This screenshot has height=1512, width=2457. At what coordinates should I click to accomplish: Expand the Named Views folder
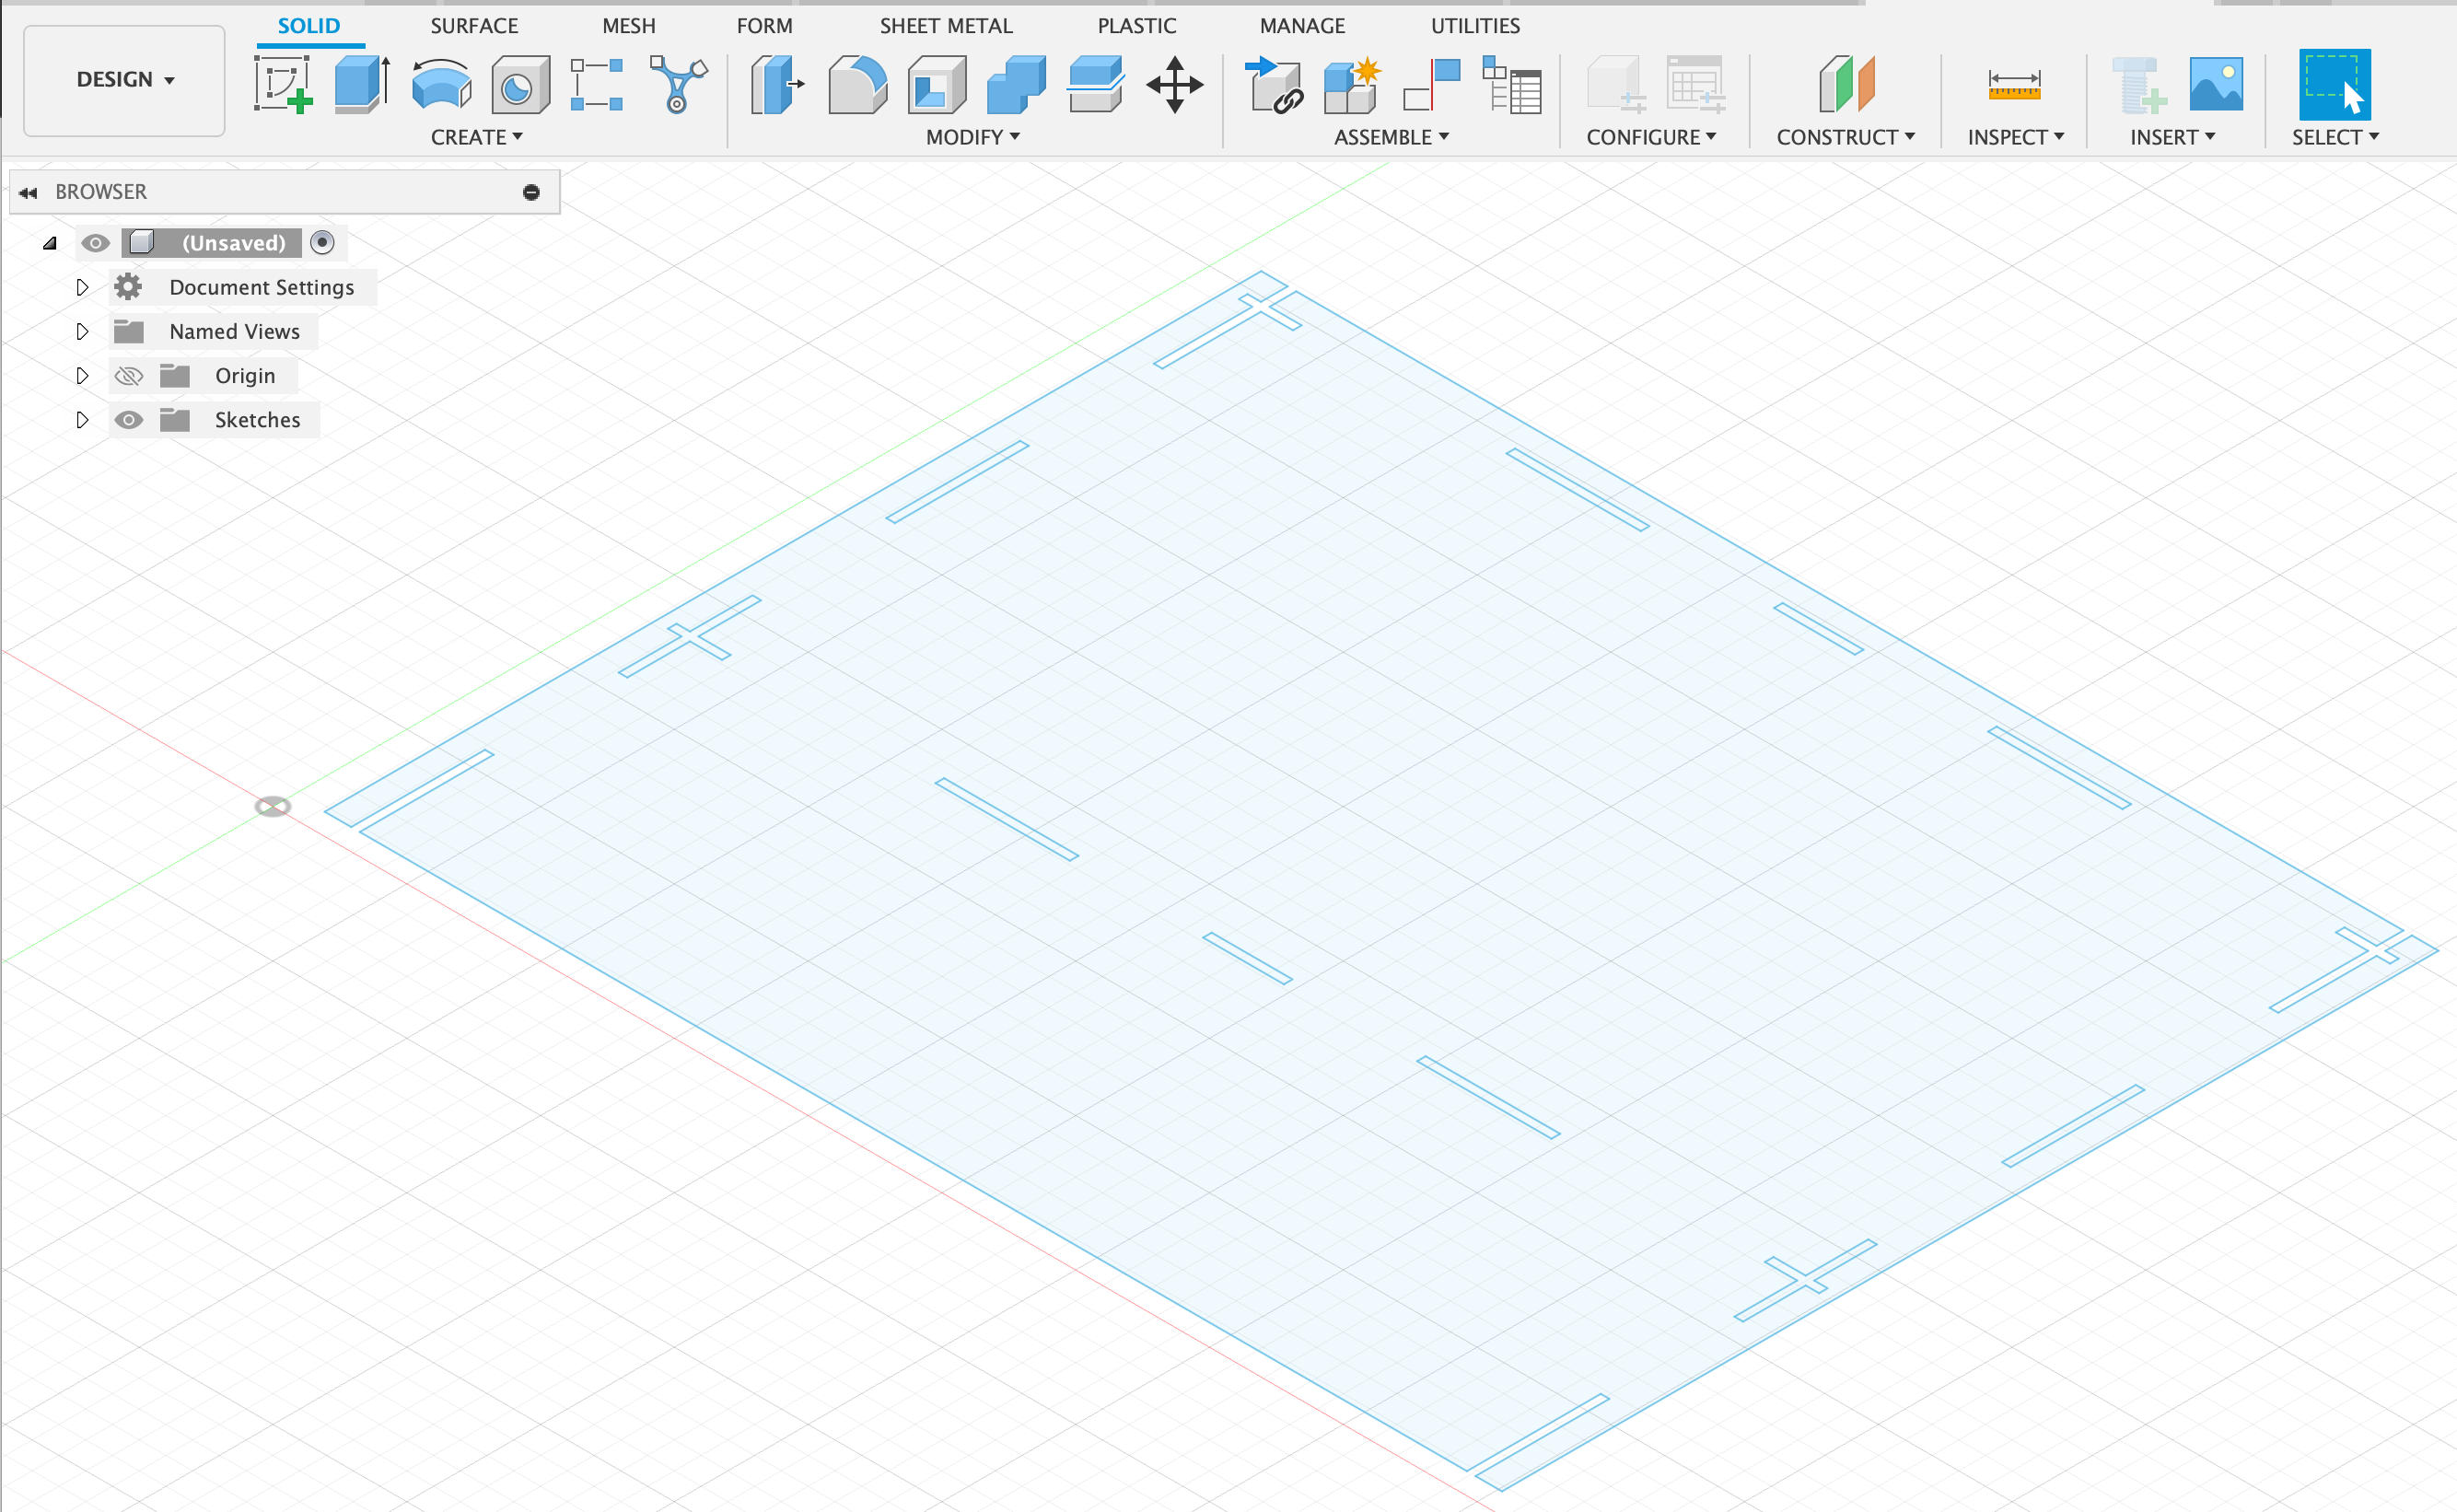(82, 331)
